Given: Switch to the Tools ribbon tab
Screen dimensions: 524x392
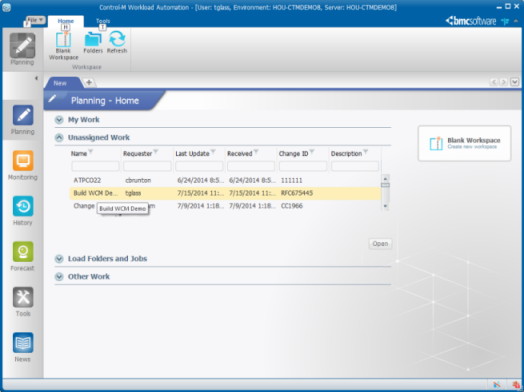Looking at the screenshot, I should coord(103,21).
